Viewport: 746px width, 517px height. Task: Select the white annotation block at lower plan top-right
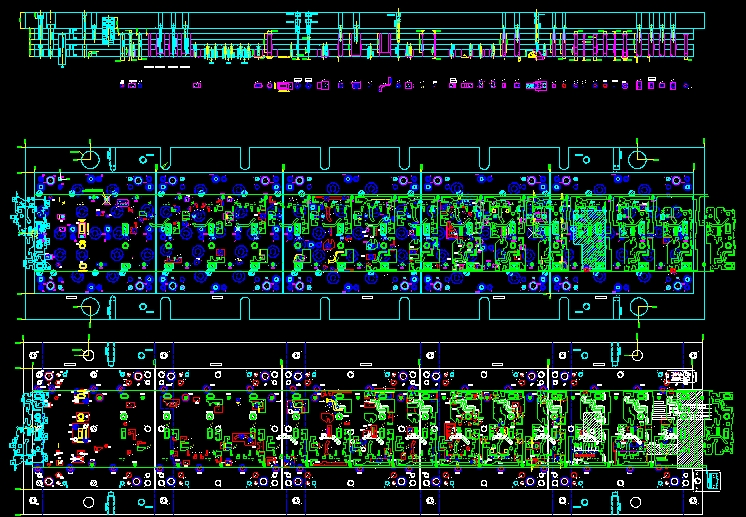681,377
